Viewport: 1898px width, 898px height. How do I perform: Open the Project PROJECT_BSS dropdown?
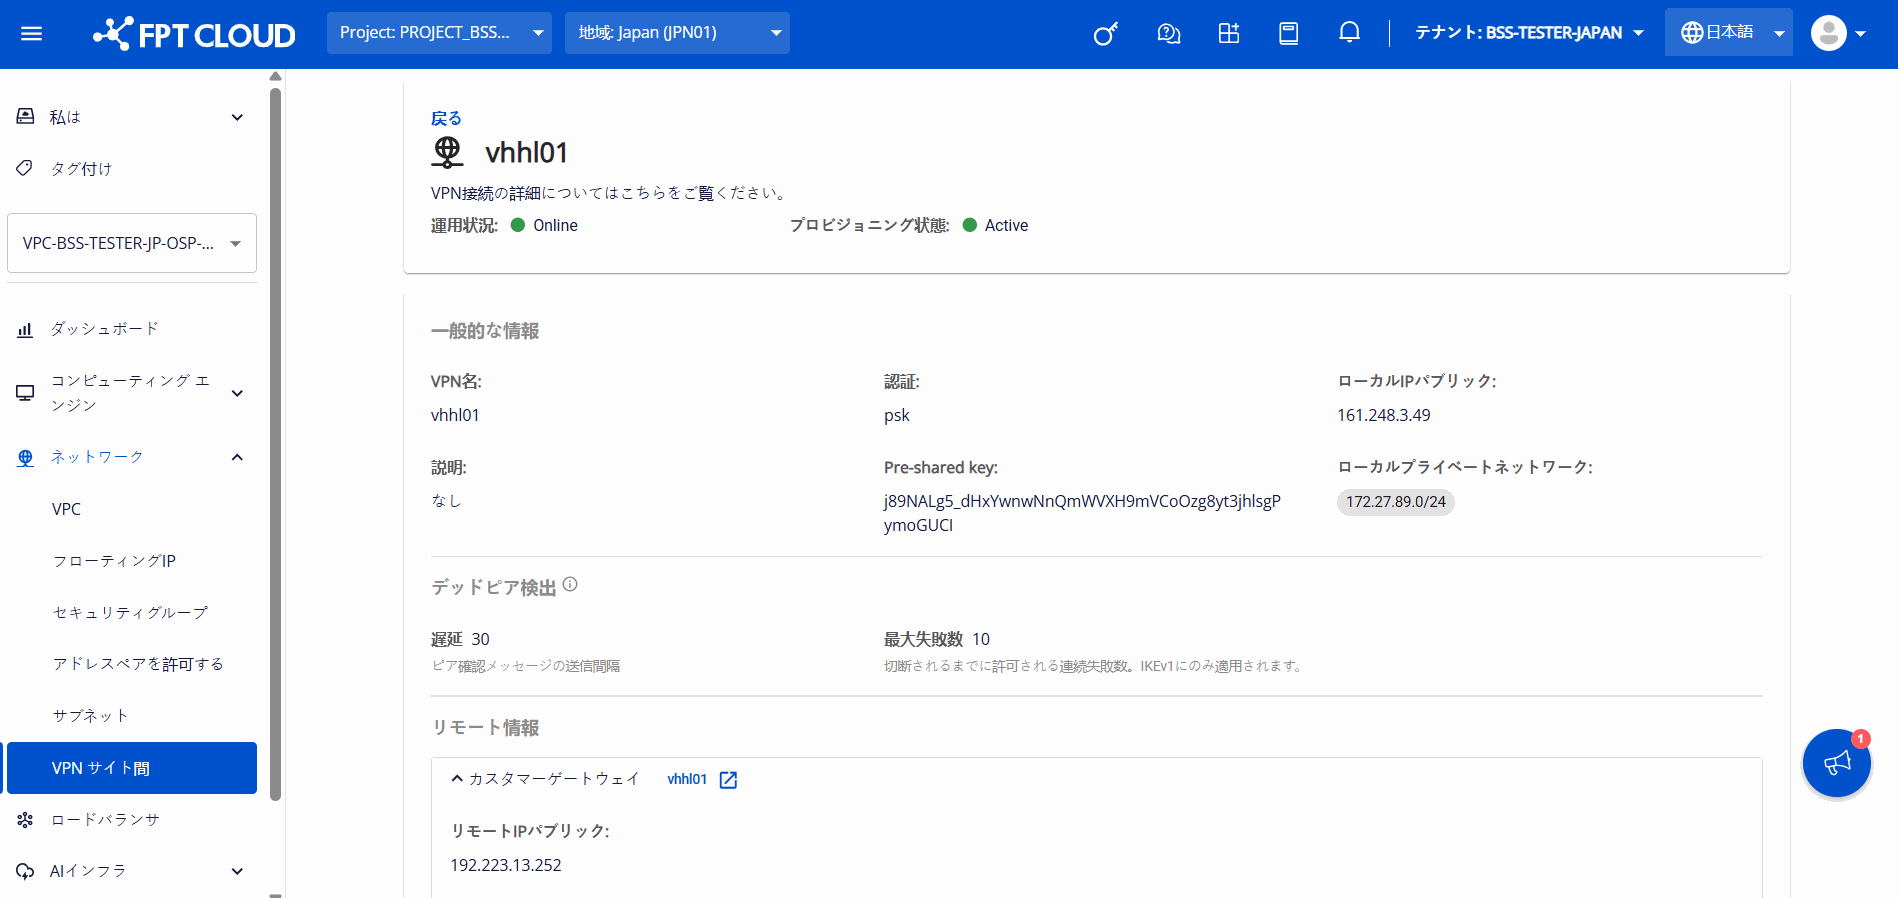coord(439,33)
